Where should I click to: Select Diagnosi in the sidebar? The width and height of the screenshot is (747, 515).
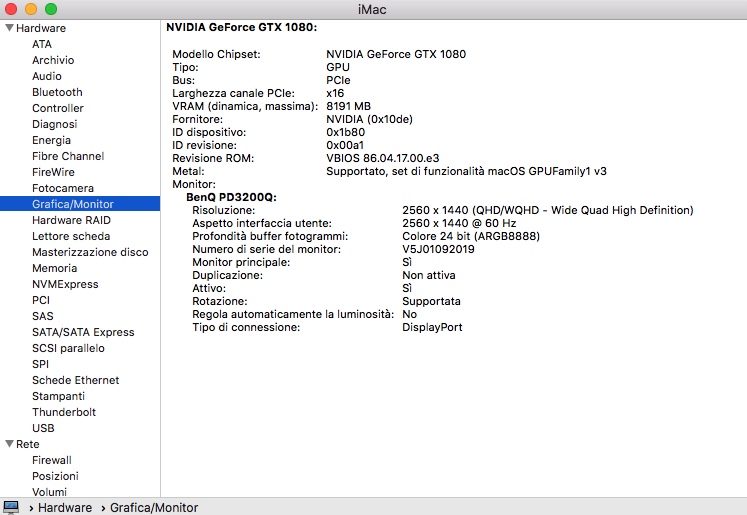[x=54, y=124]
